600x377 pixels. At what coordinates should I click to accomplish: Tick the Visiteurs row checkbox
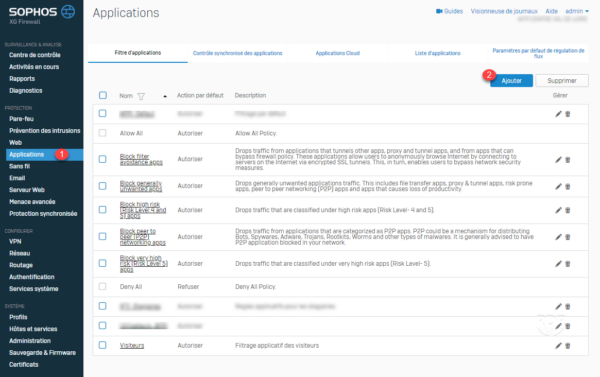point(103,345)
